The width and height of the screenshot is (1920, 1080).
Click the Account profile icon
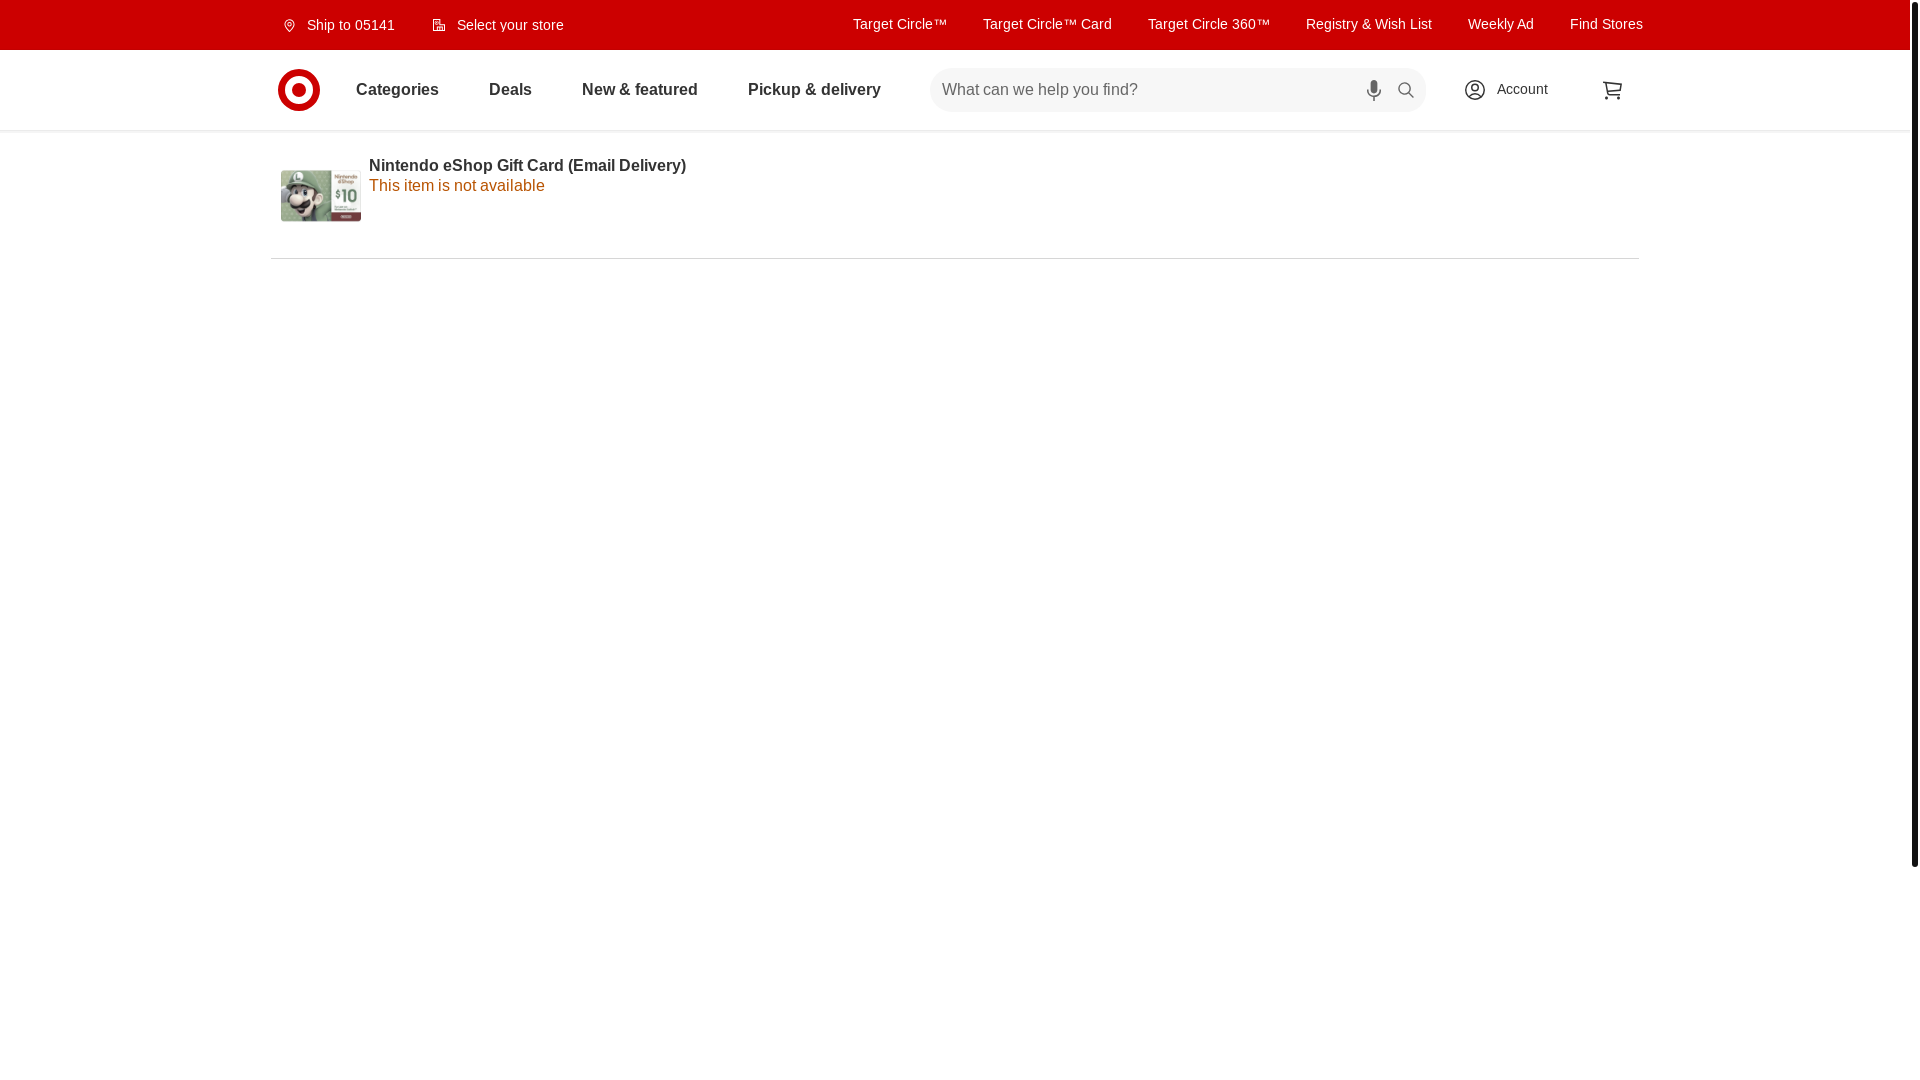tap(1475, 90)
